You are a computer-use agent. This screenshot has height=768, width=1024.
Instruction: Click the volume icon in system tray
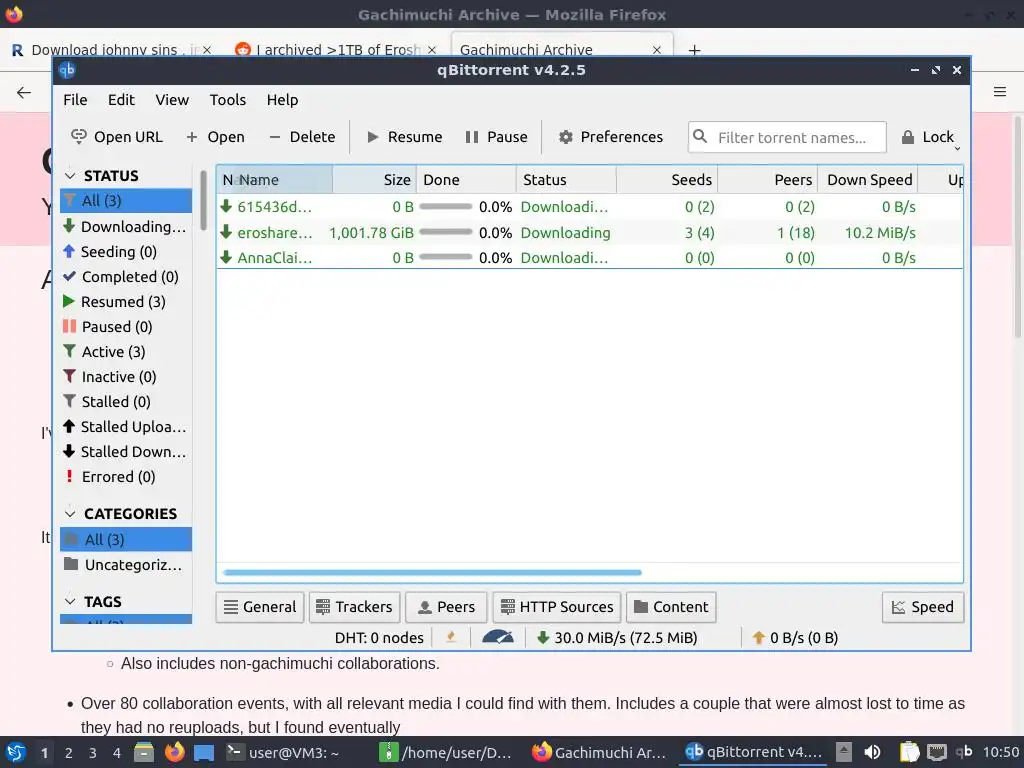(x=872, y=752)
